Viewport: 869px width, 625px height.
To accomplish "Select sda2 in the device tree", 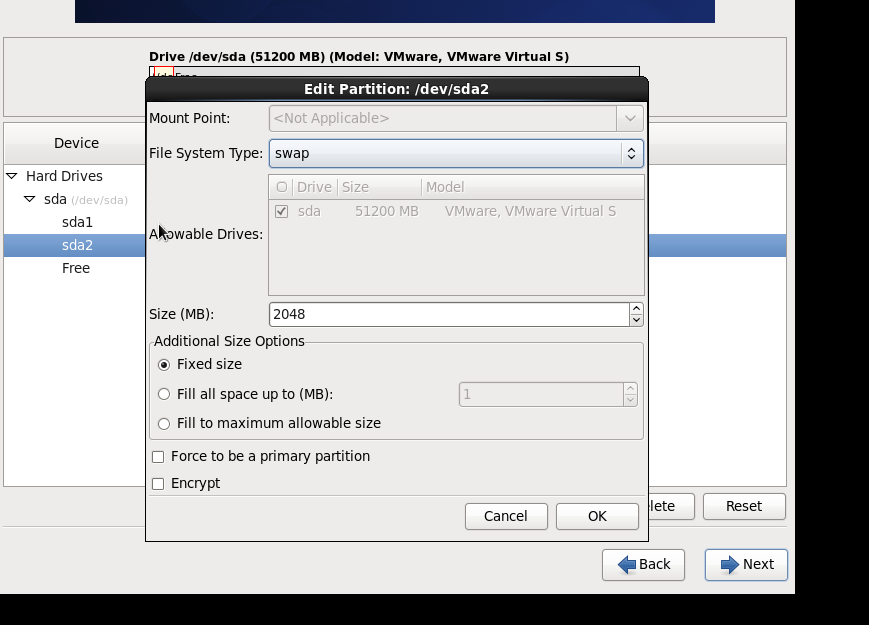I will tap(77, 245).
